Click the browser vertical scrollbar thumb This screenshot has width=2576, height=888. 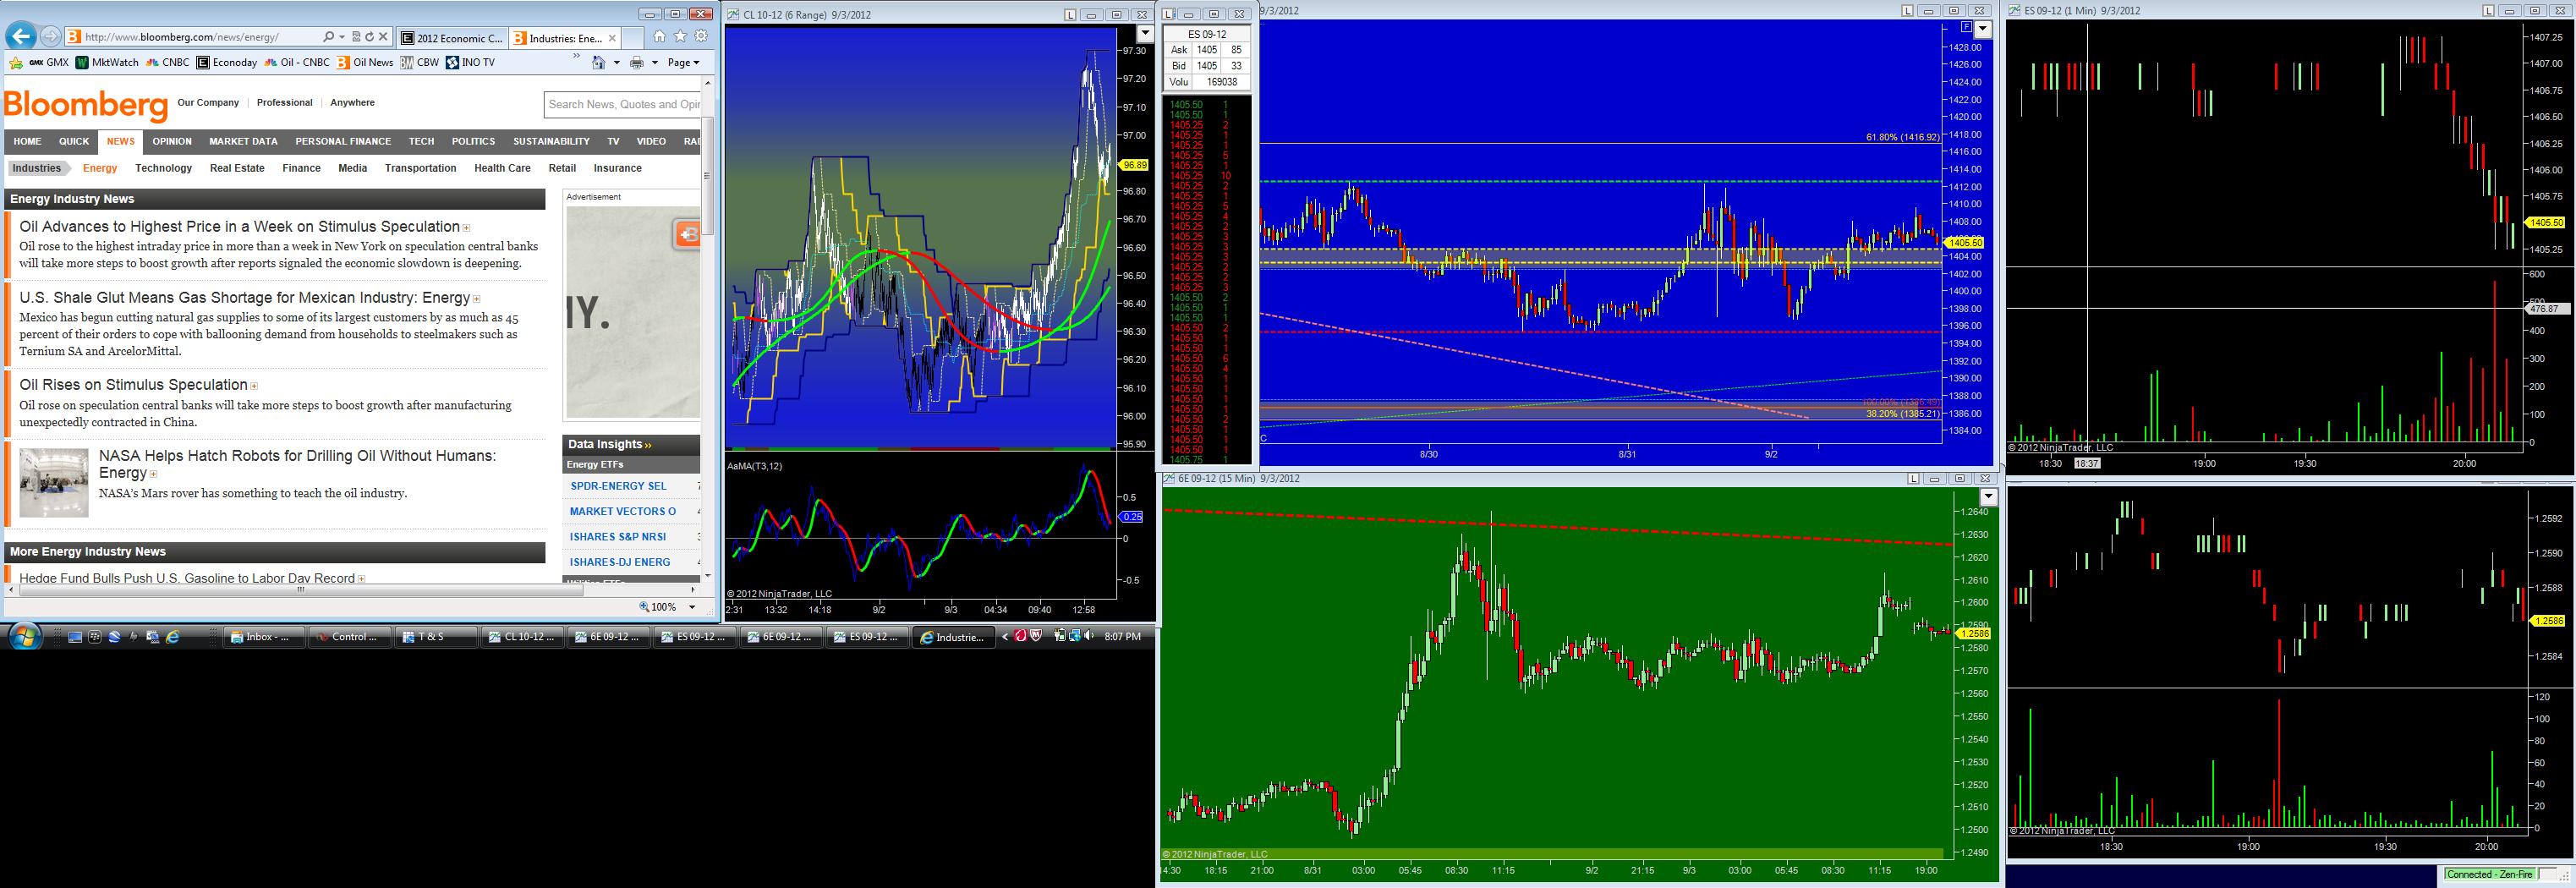coord(708,175)
